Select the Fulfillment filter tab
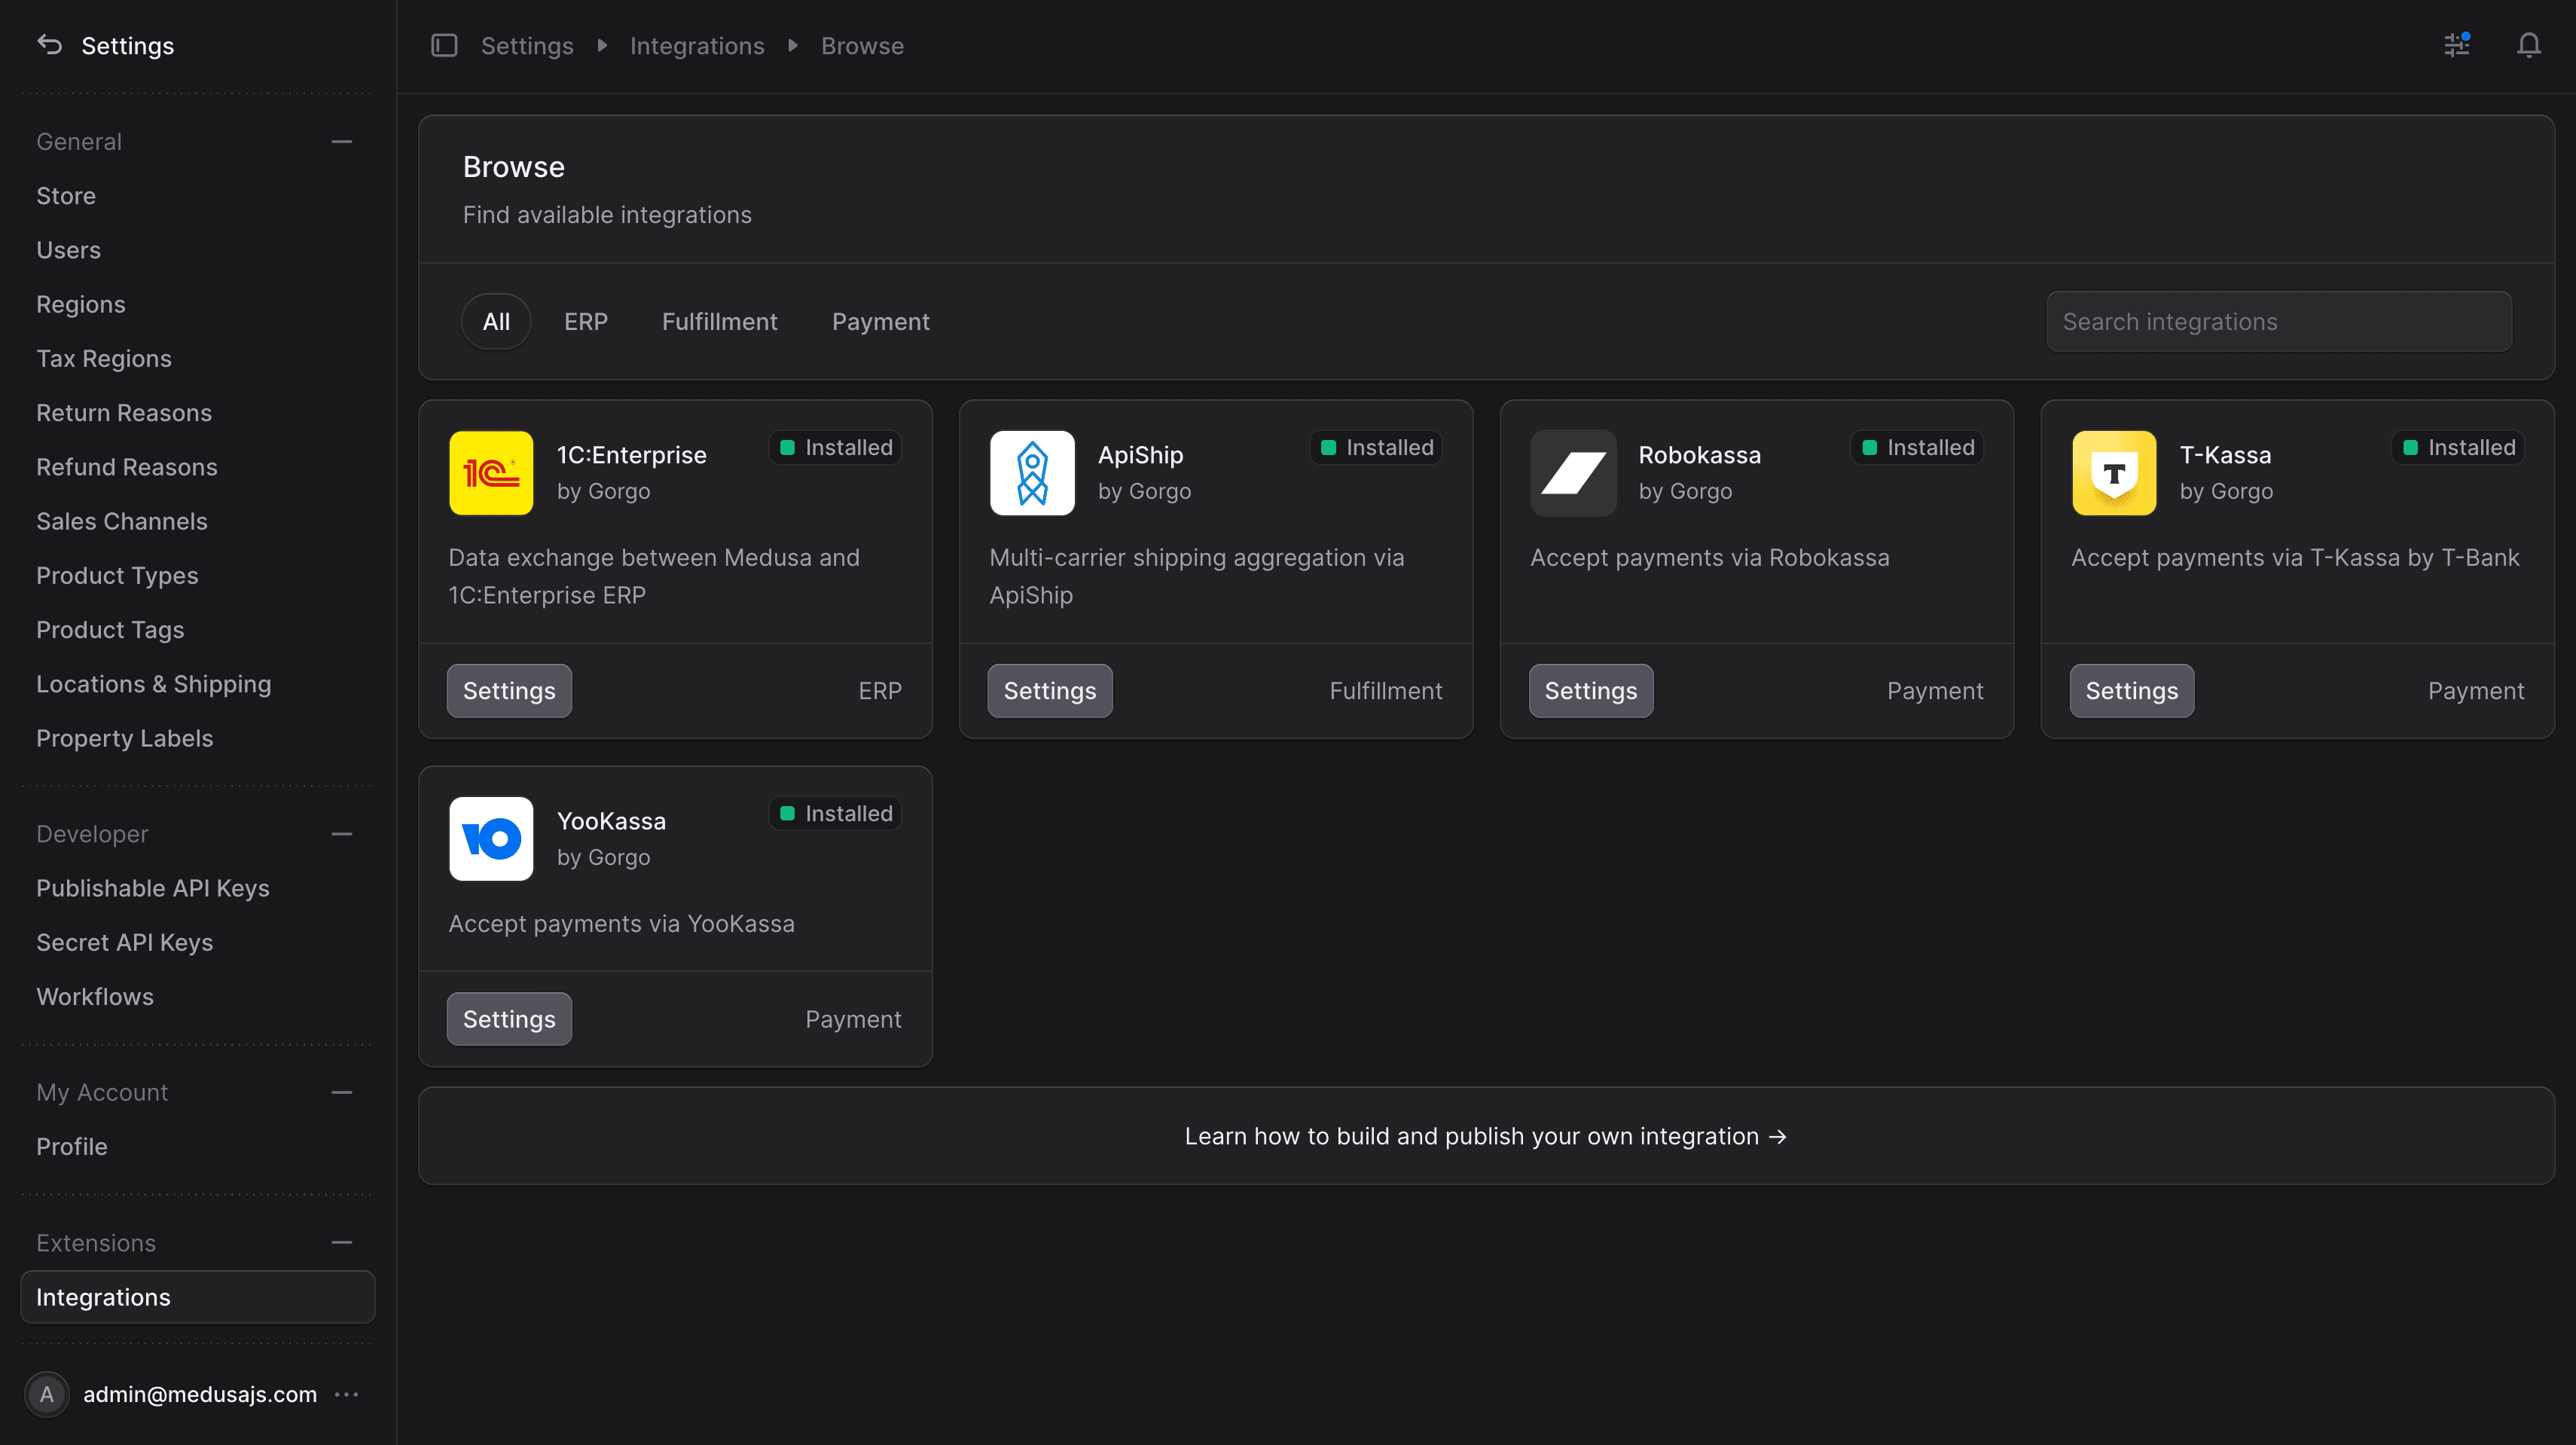The height and width of the screenshot is (1445, 2576). (x=719, y=322)
